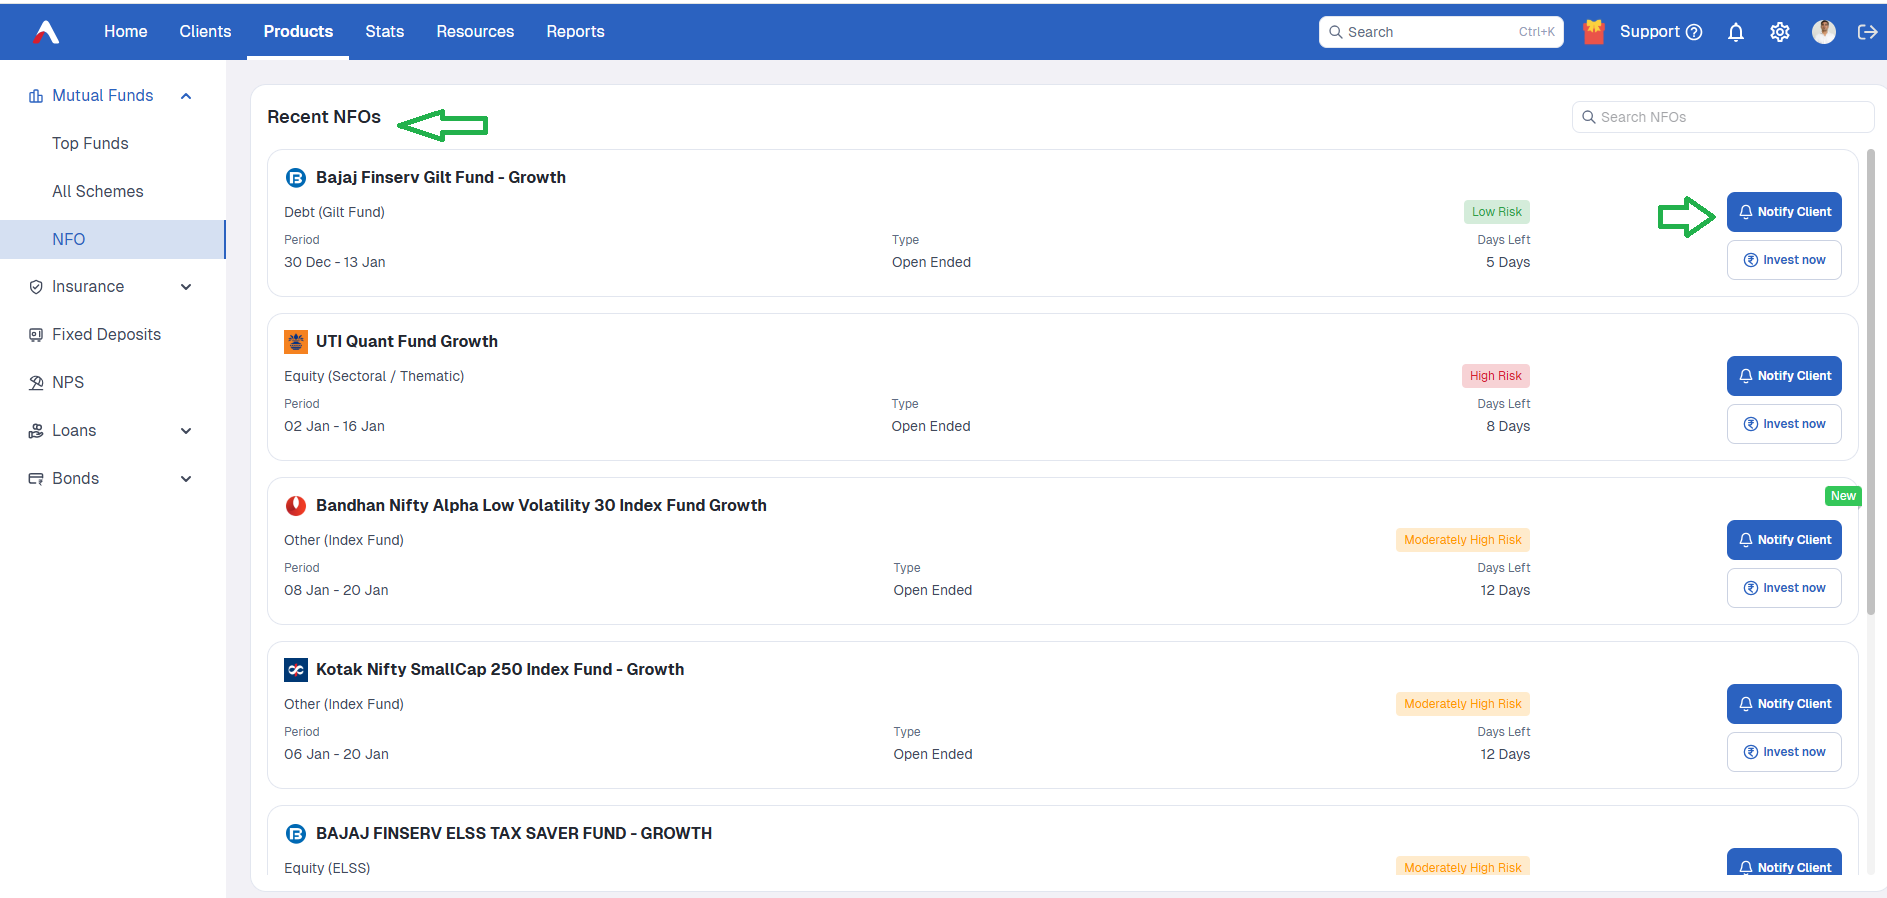Open the settings gear icon
1887x898 pixels.
point(1780,32)
